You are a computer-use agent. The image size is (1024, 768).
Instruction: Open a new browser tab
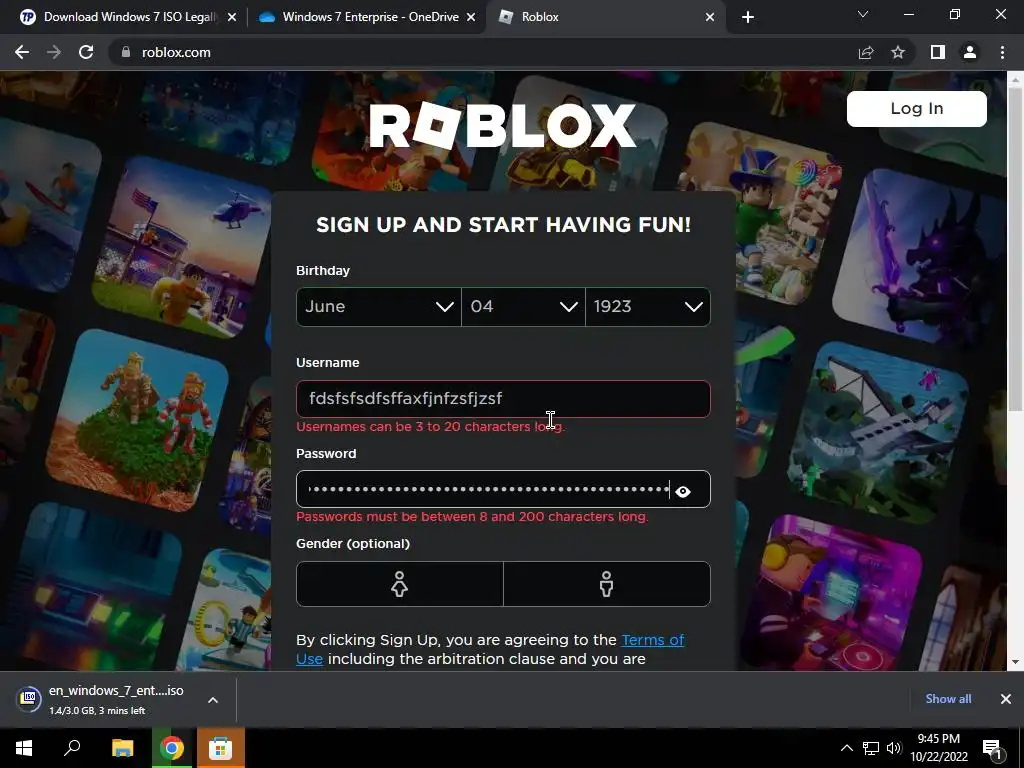coord(748,17)
